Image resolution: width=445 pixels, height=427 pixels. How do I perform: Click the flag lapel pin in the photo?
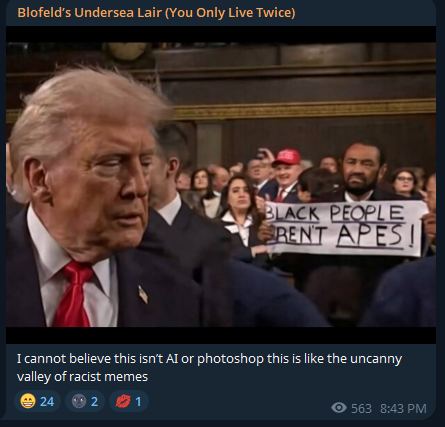[x=143, y=294]
